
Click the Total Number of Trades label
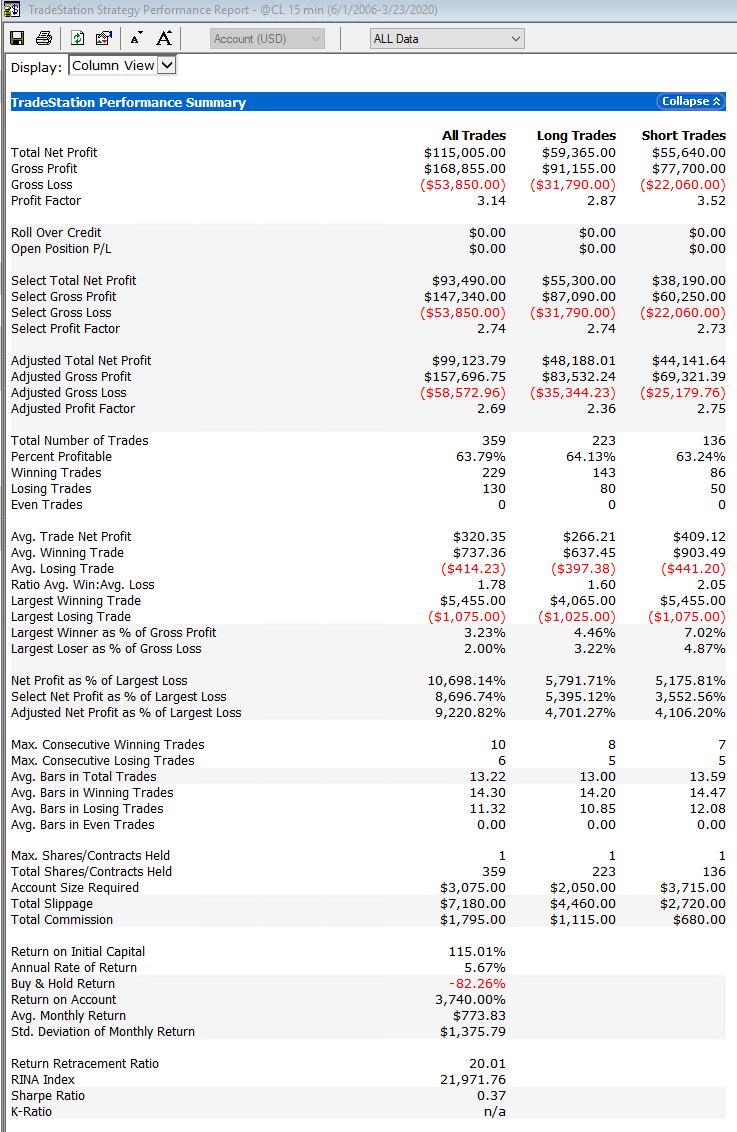pos(79,440)
